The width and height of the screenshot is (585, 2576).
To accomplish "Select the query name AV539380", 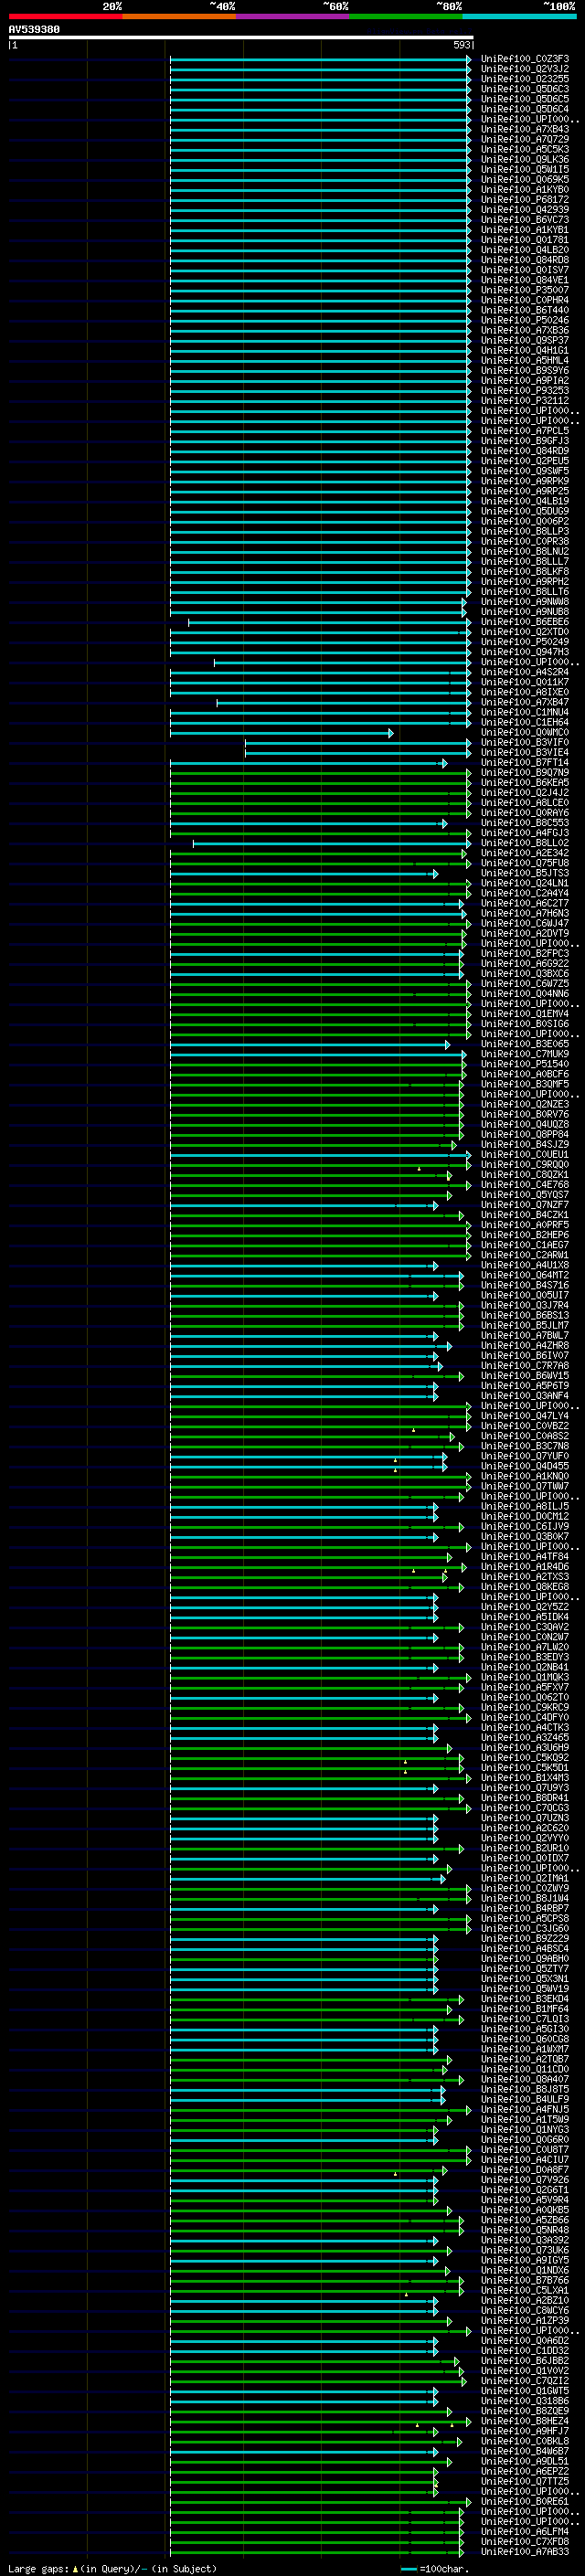I will tap(34, 30).
